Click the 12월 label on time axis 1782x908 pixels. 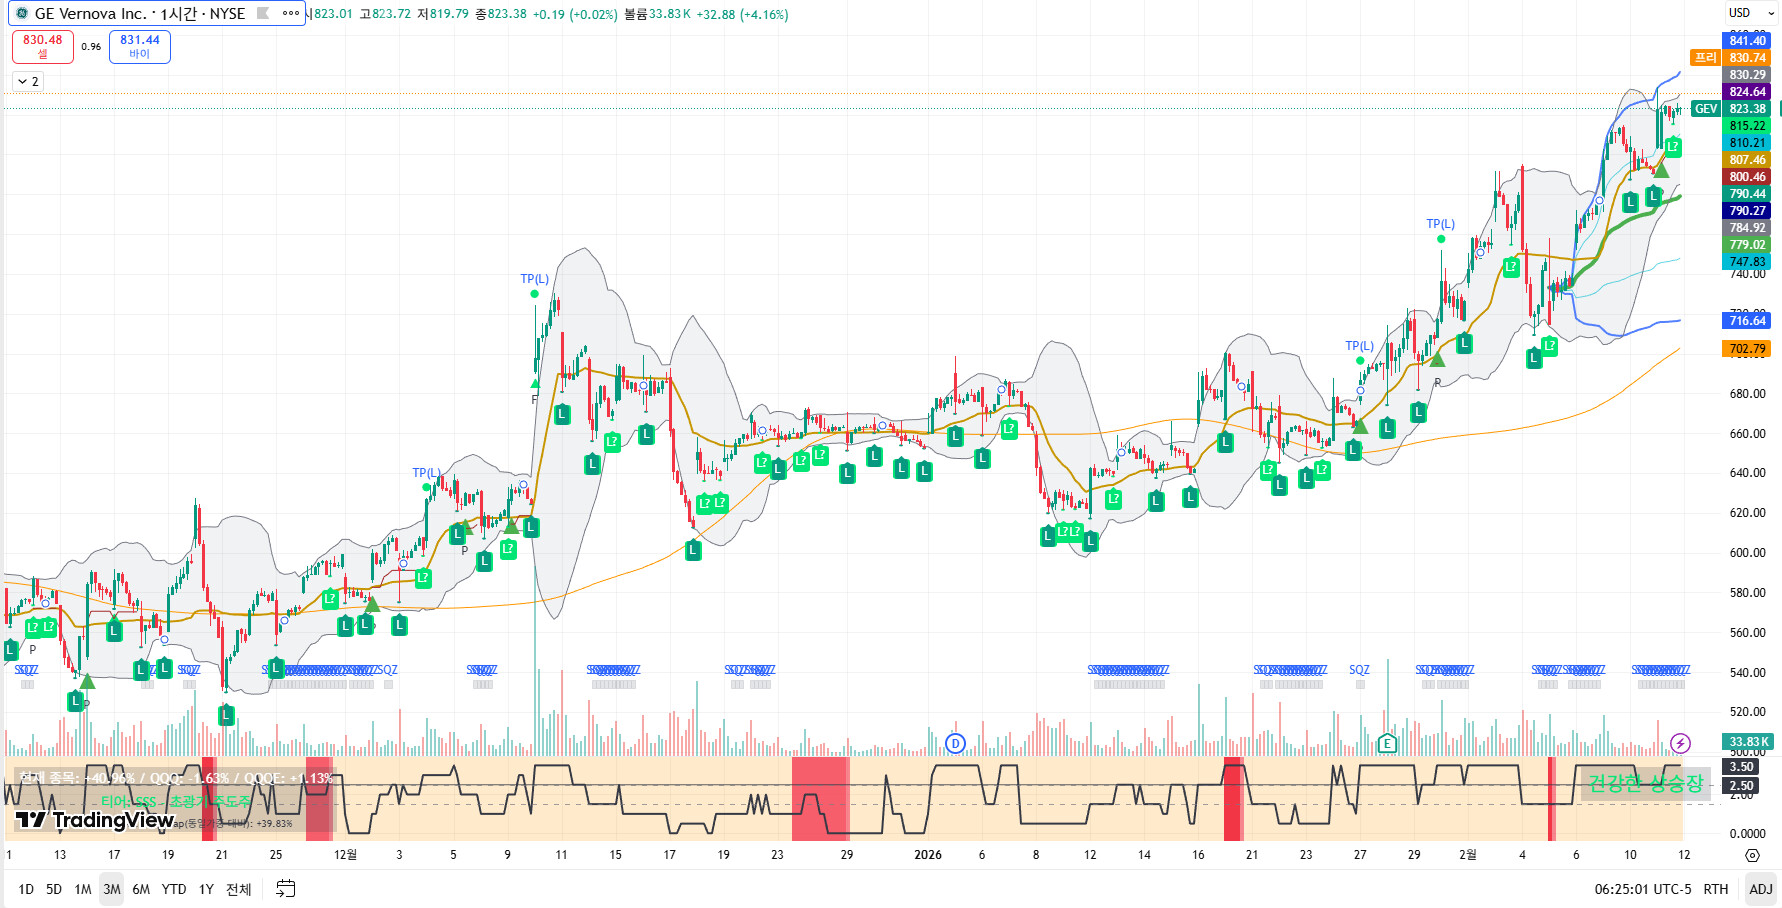tap(345, 855)
